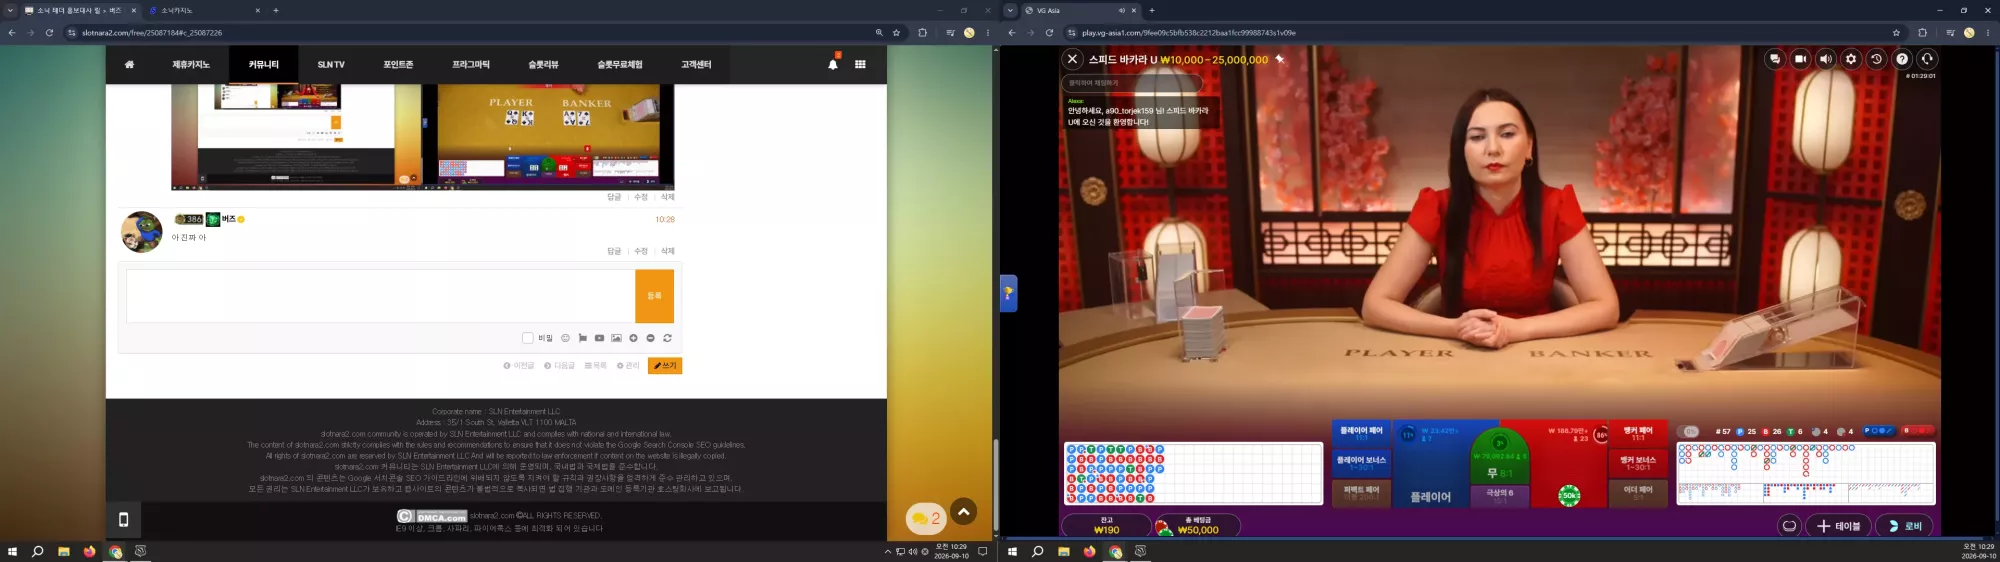2000x562 pixels.
Task: Open the 슬롯리뷰 menu item
Action: click(x=543, y=64)
